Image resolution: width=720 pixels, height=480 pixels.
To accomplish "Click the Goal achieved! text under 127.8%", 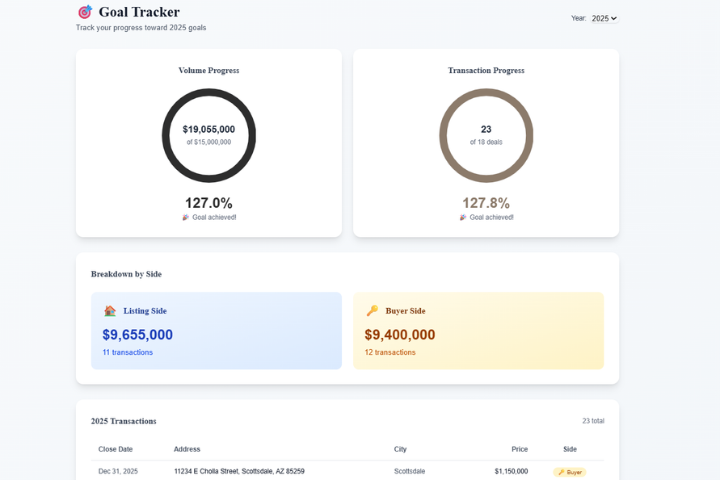I will tap(492, 217).
